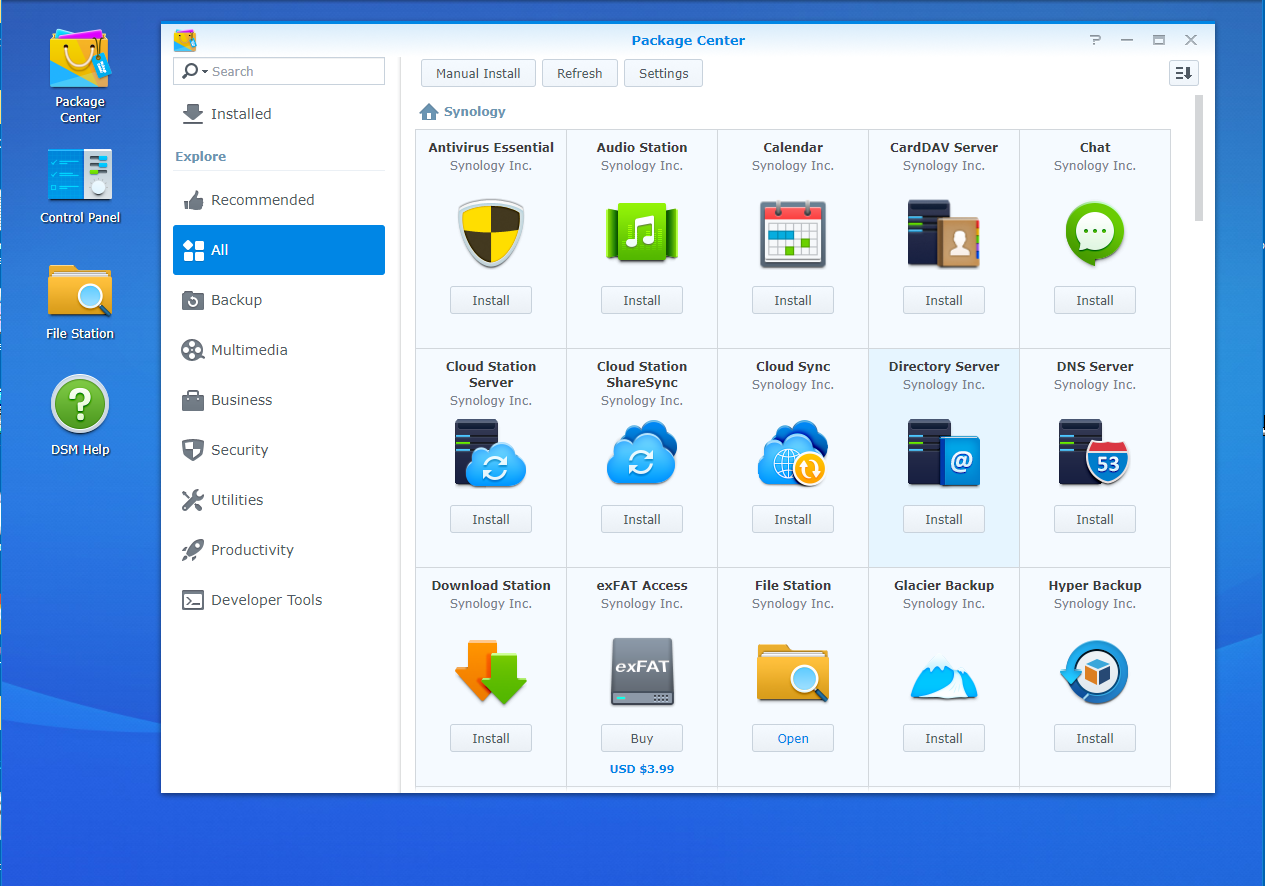Click the Hyper Backup package icon

coord(1095,672)
